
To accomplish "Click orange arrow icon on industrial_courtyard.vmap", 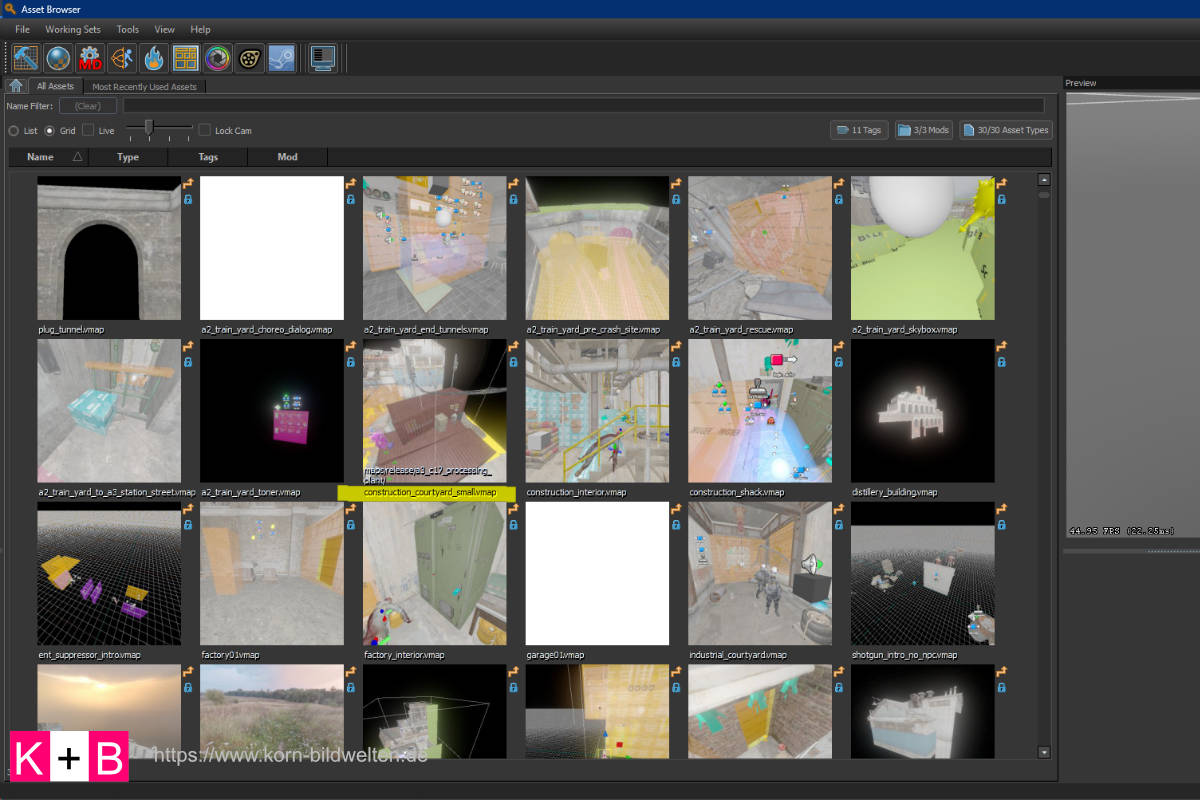I will 839,510.
